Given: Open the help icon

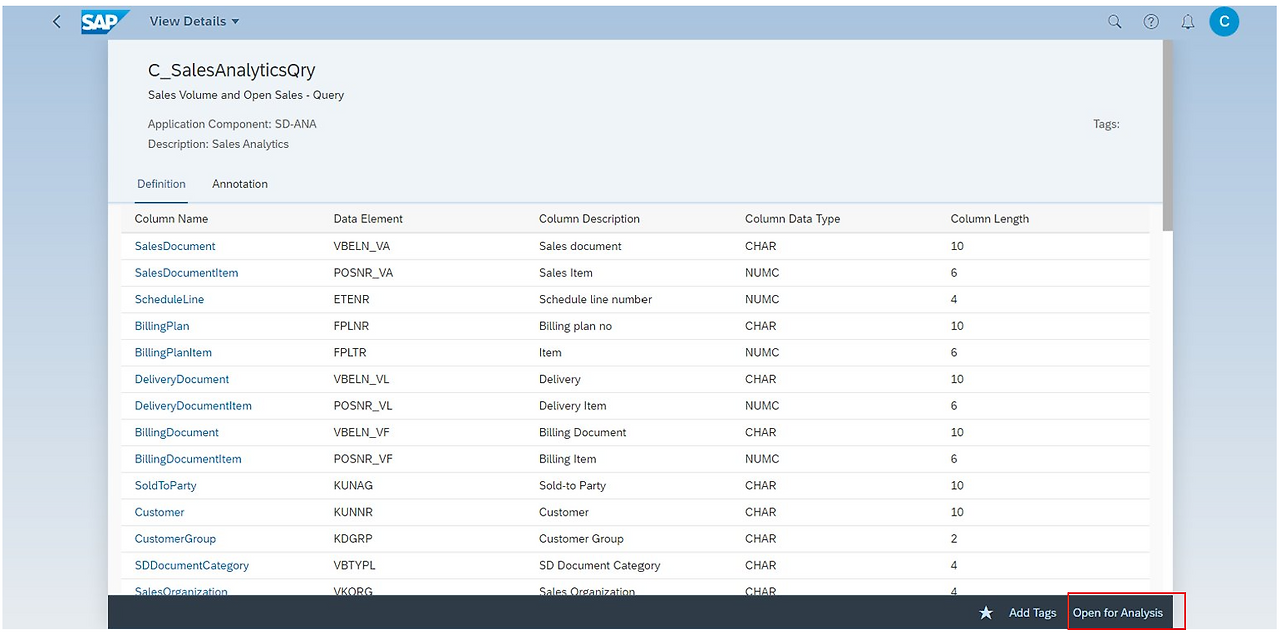Looking at the screenshot, I should pyautogui.click(x=1150, y=21).
